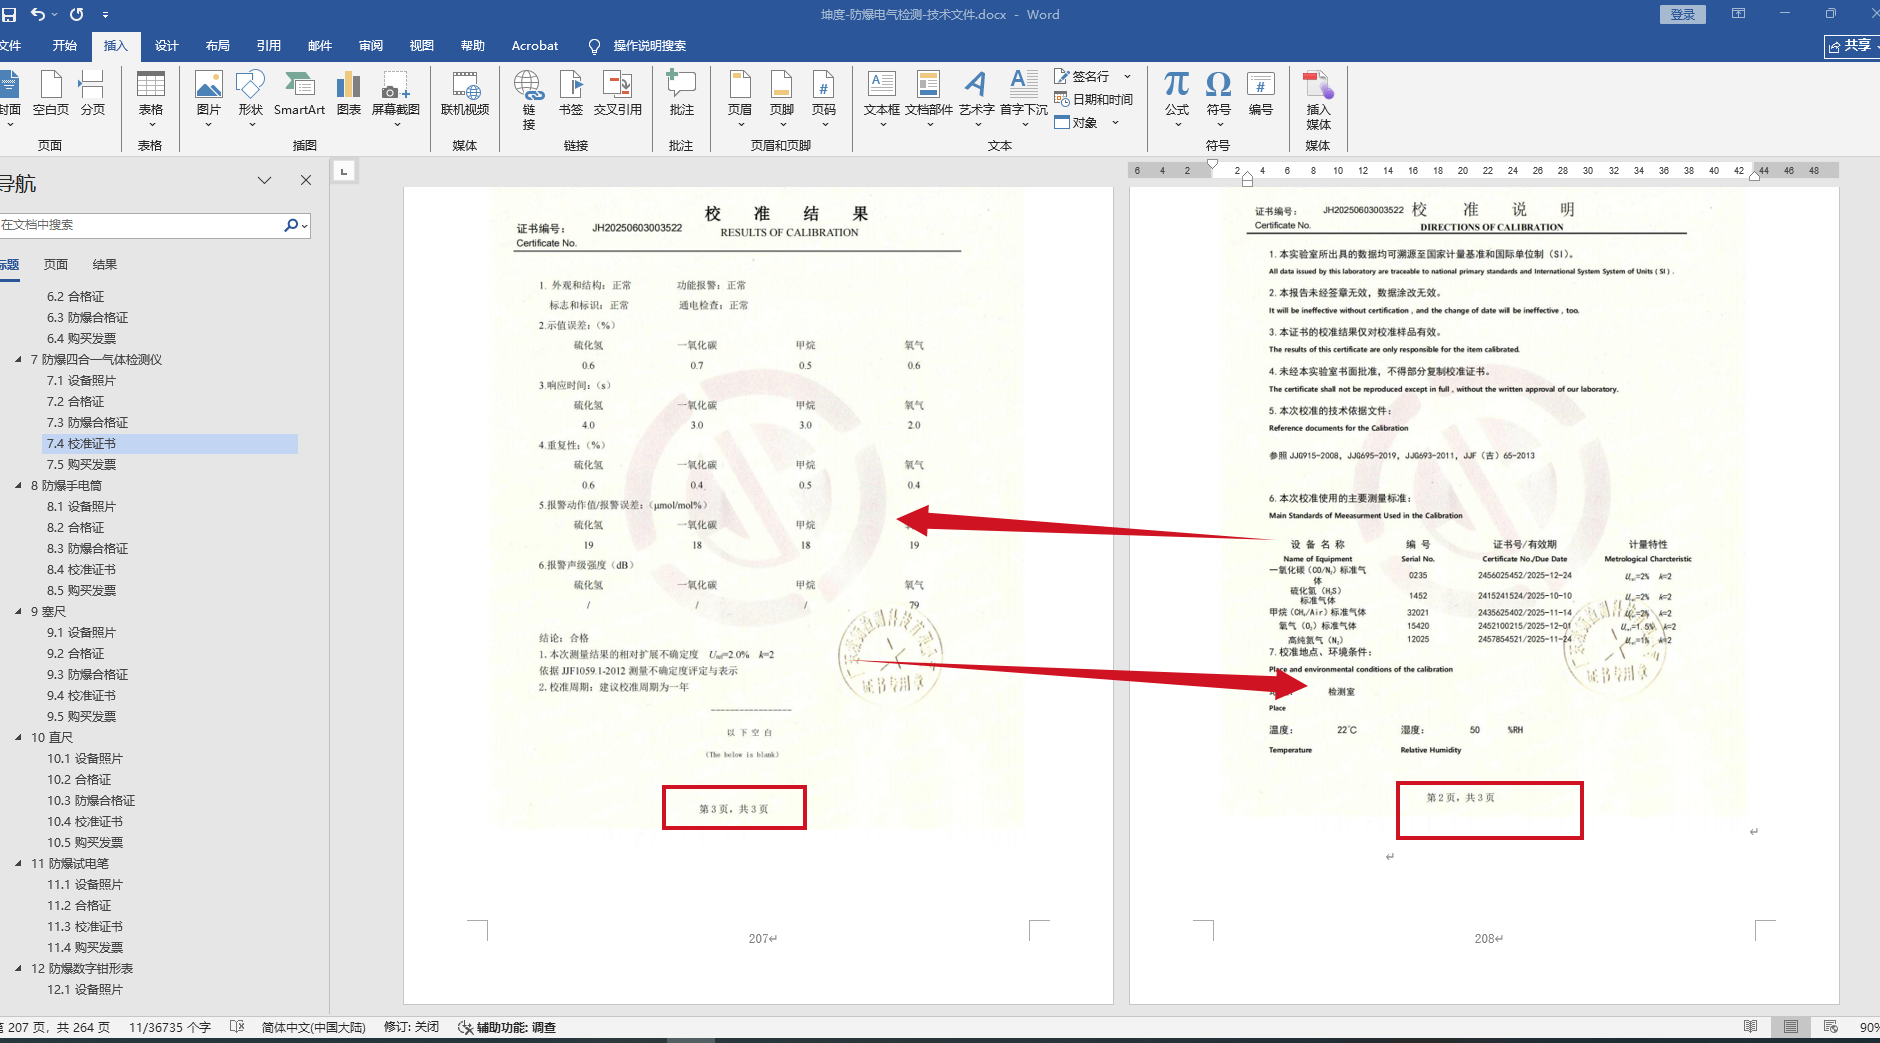This screenshot has height=1043, width=1880.
Task: Click the Share (共享) button
Action: tap(1851, 46)
